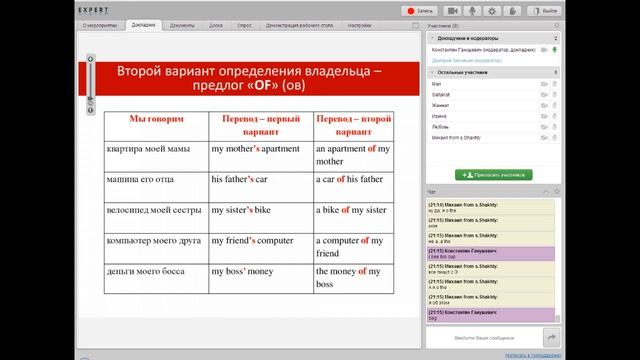This screenshot has width=640, height=360.
Task: Select the Докладчик tab
Action: tap(144, 25)
